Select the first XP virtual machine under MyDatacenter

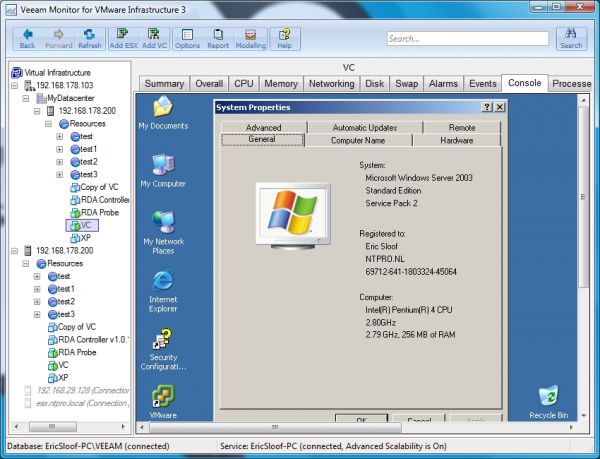point(81,238)
